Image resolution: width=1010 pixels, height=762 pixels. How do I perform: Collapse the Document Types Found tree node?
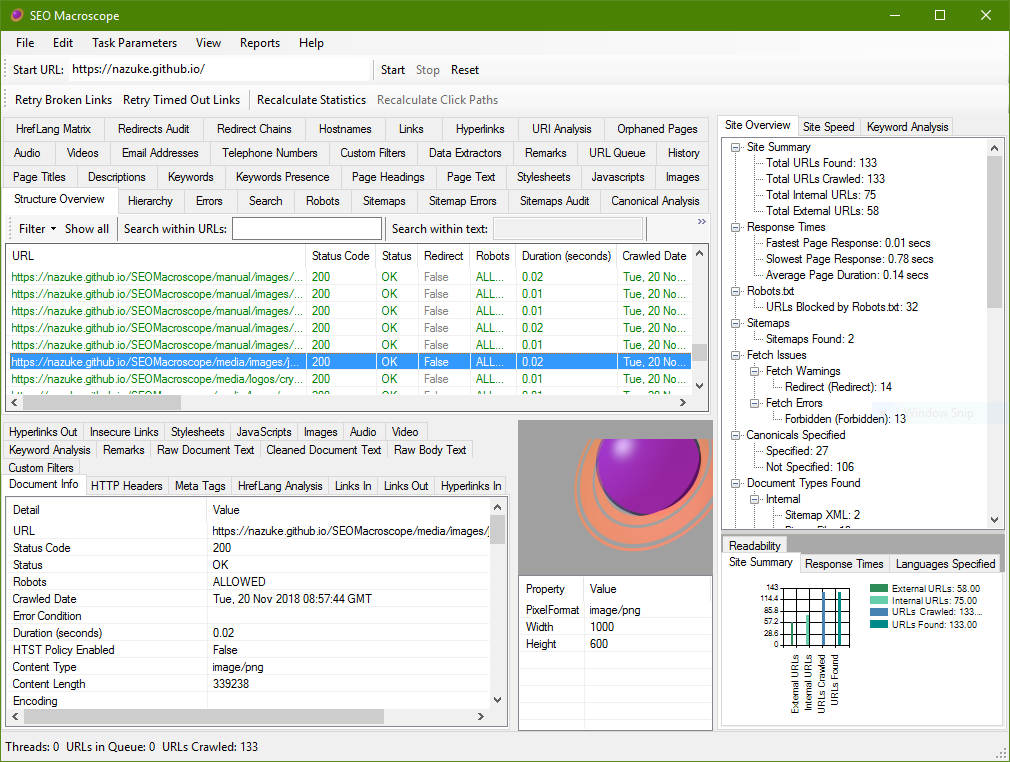point(735,484)
